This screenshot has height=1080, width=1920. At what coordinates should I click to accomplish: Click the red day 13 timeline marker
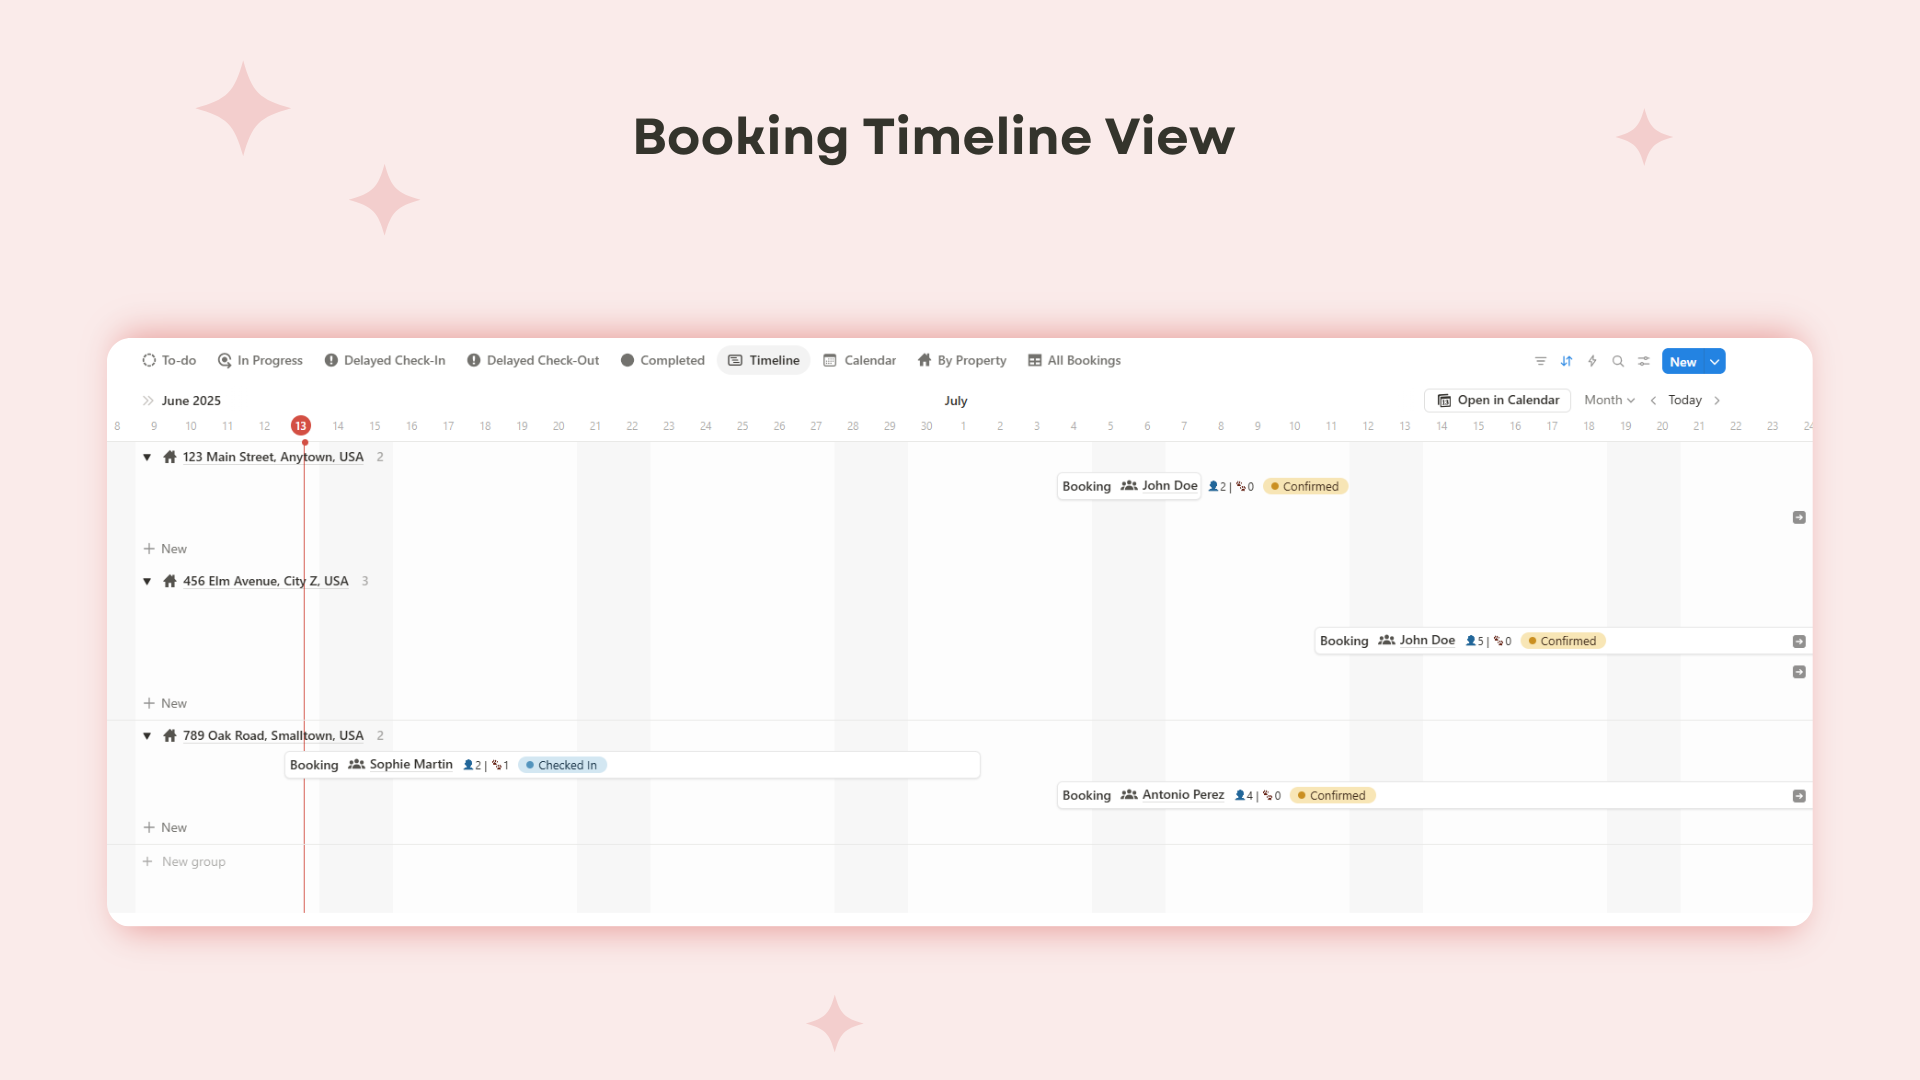point(301,426)
